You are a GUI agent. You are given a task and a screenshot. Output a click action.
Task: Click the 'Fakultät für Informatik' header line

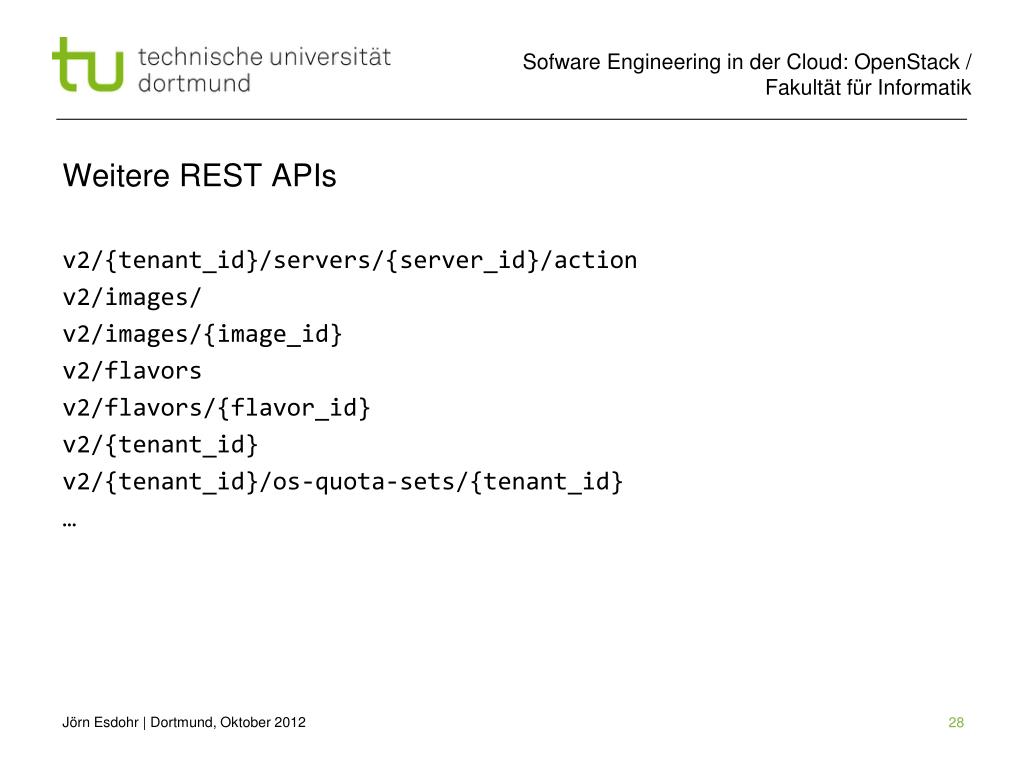click(x=868, y=88)
